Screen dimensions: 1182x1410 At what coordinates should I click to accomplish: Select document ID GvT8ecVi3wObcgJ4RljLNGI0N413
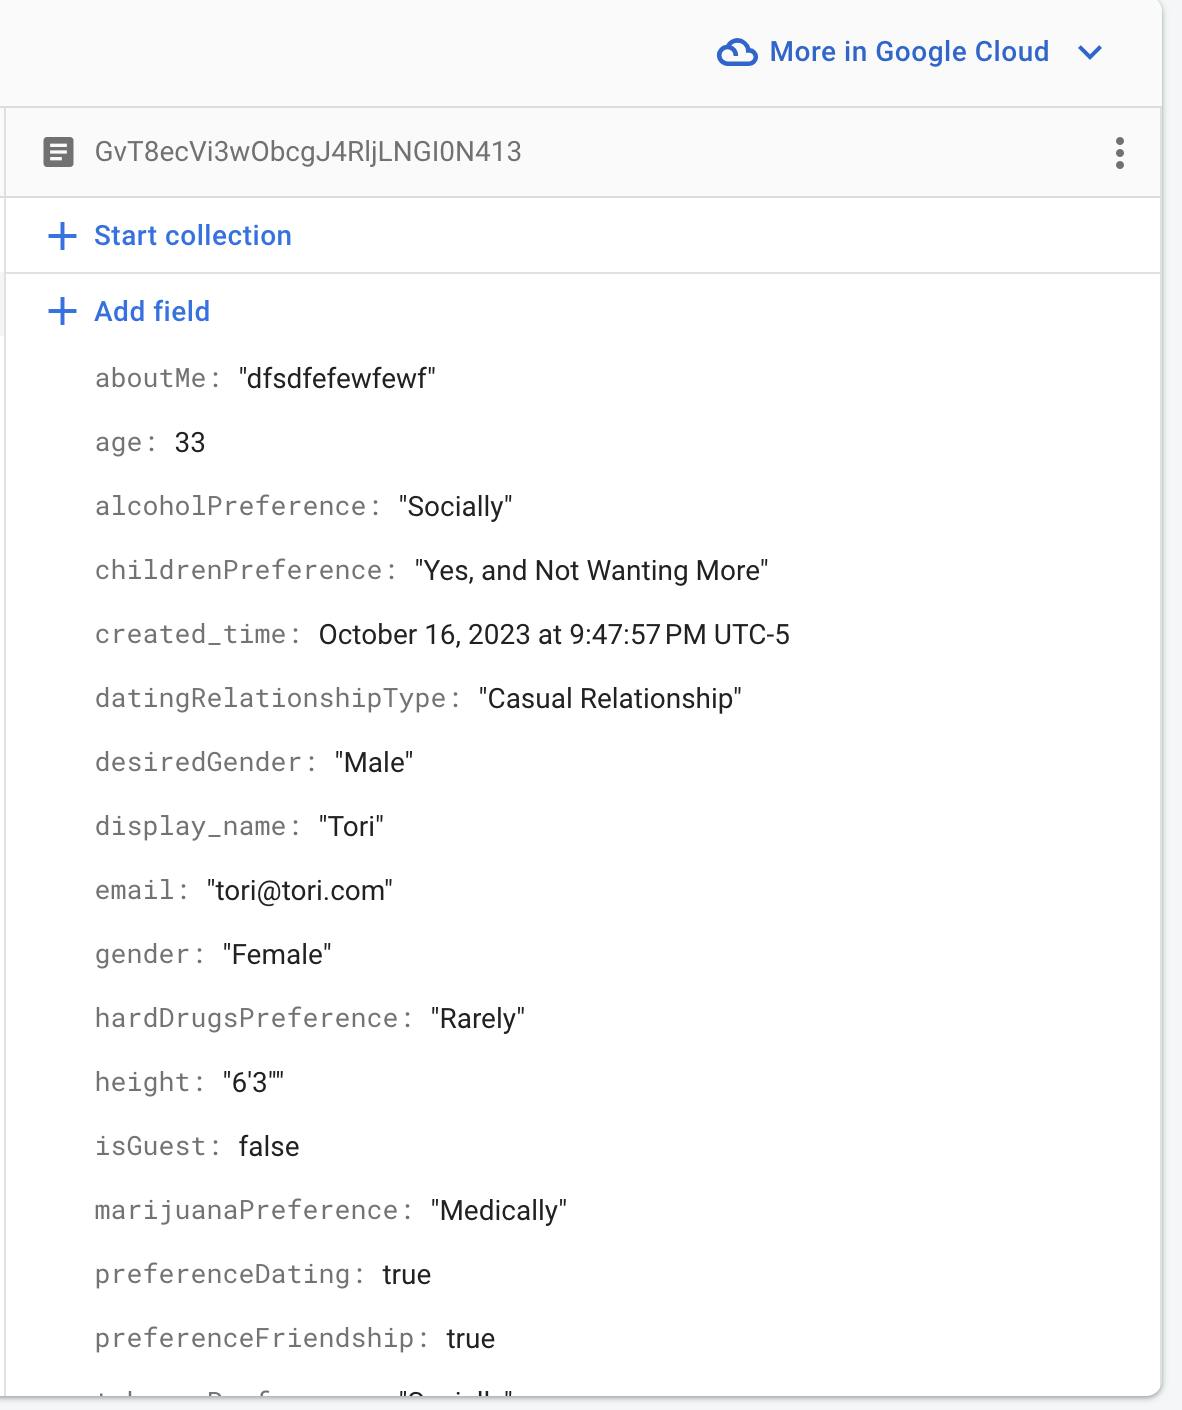(x=308, y=152)
